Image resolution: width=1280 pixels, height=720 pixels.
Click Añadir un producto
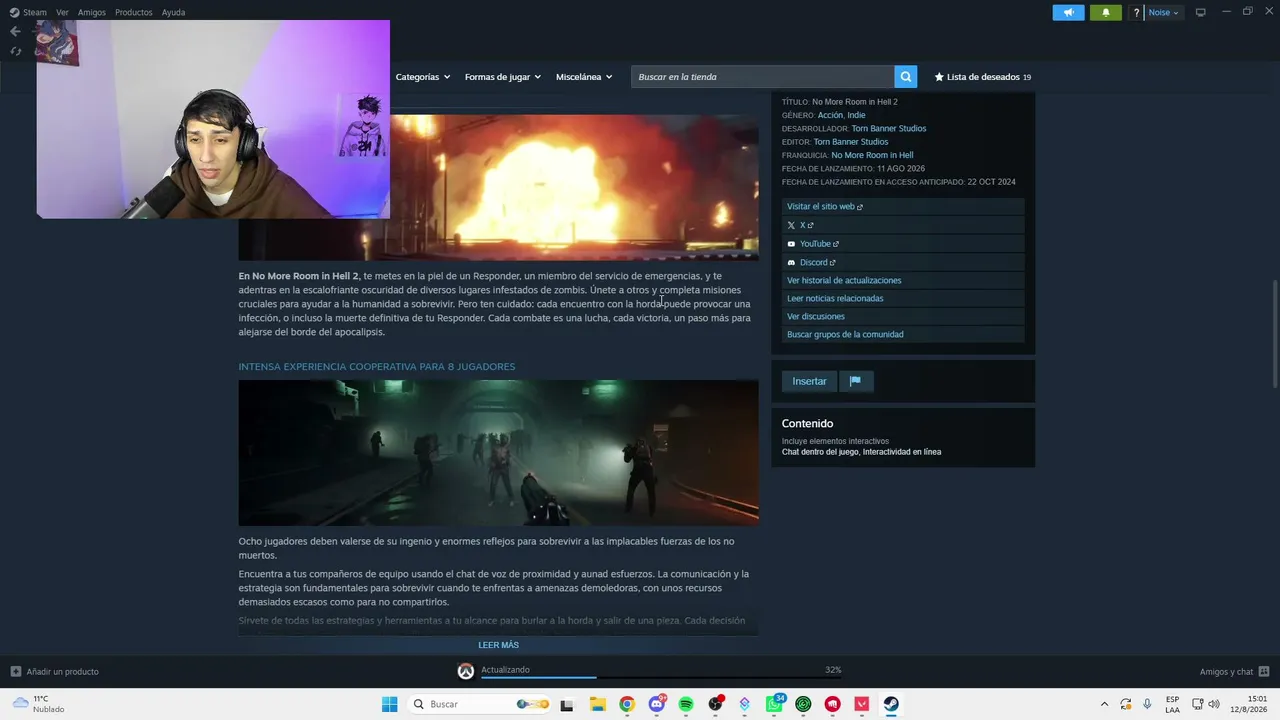pyautogui.click(x=55, y=671)
